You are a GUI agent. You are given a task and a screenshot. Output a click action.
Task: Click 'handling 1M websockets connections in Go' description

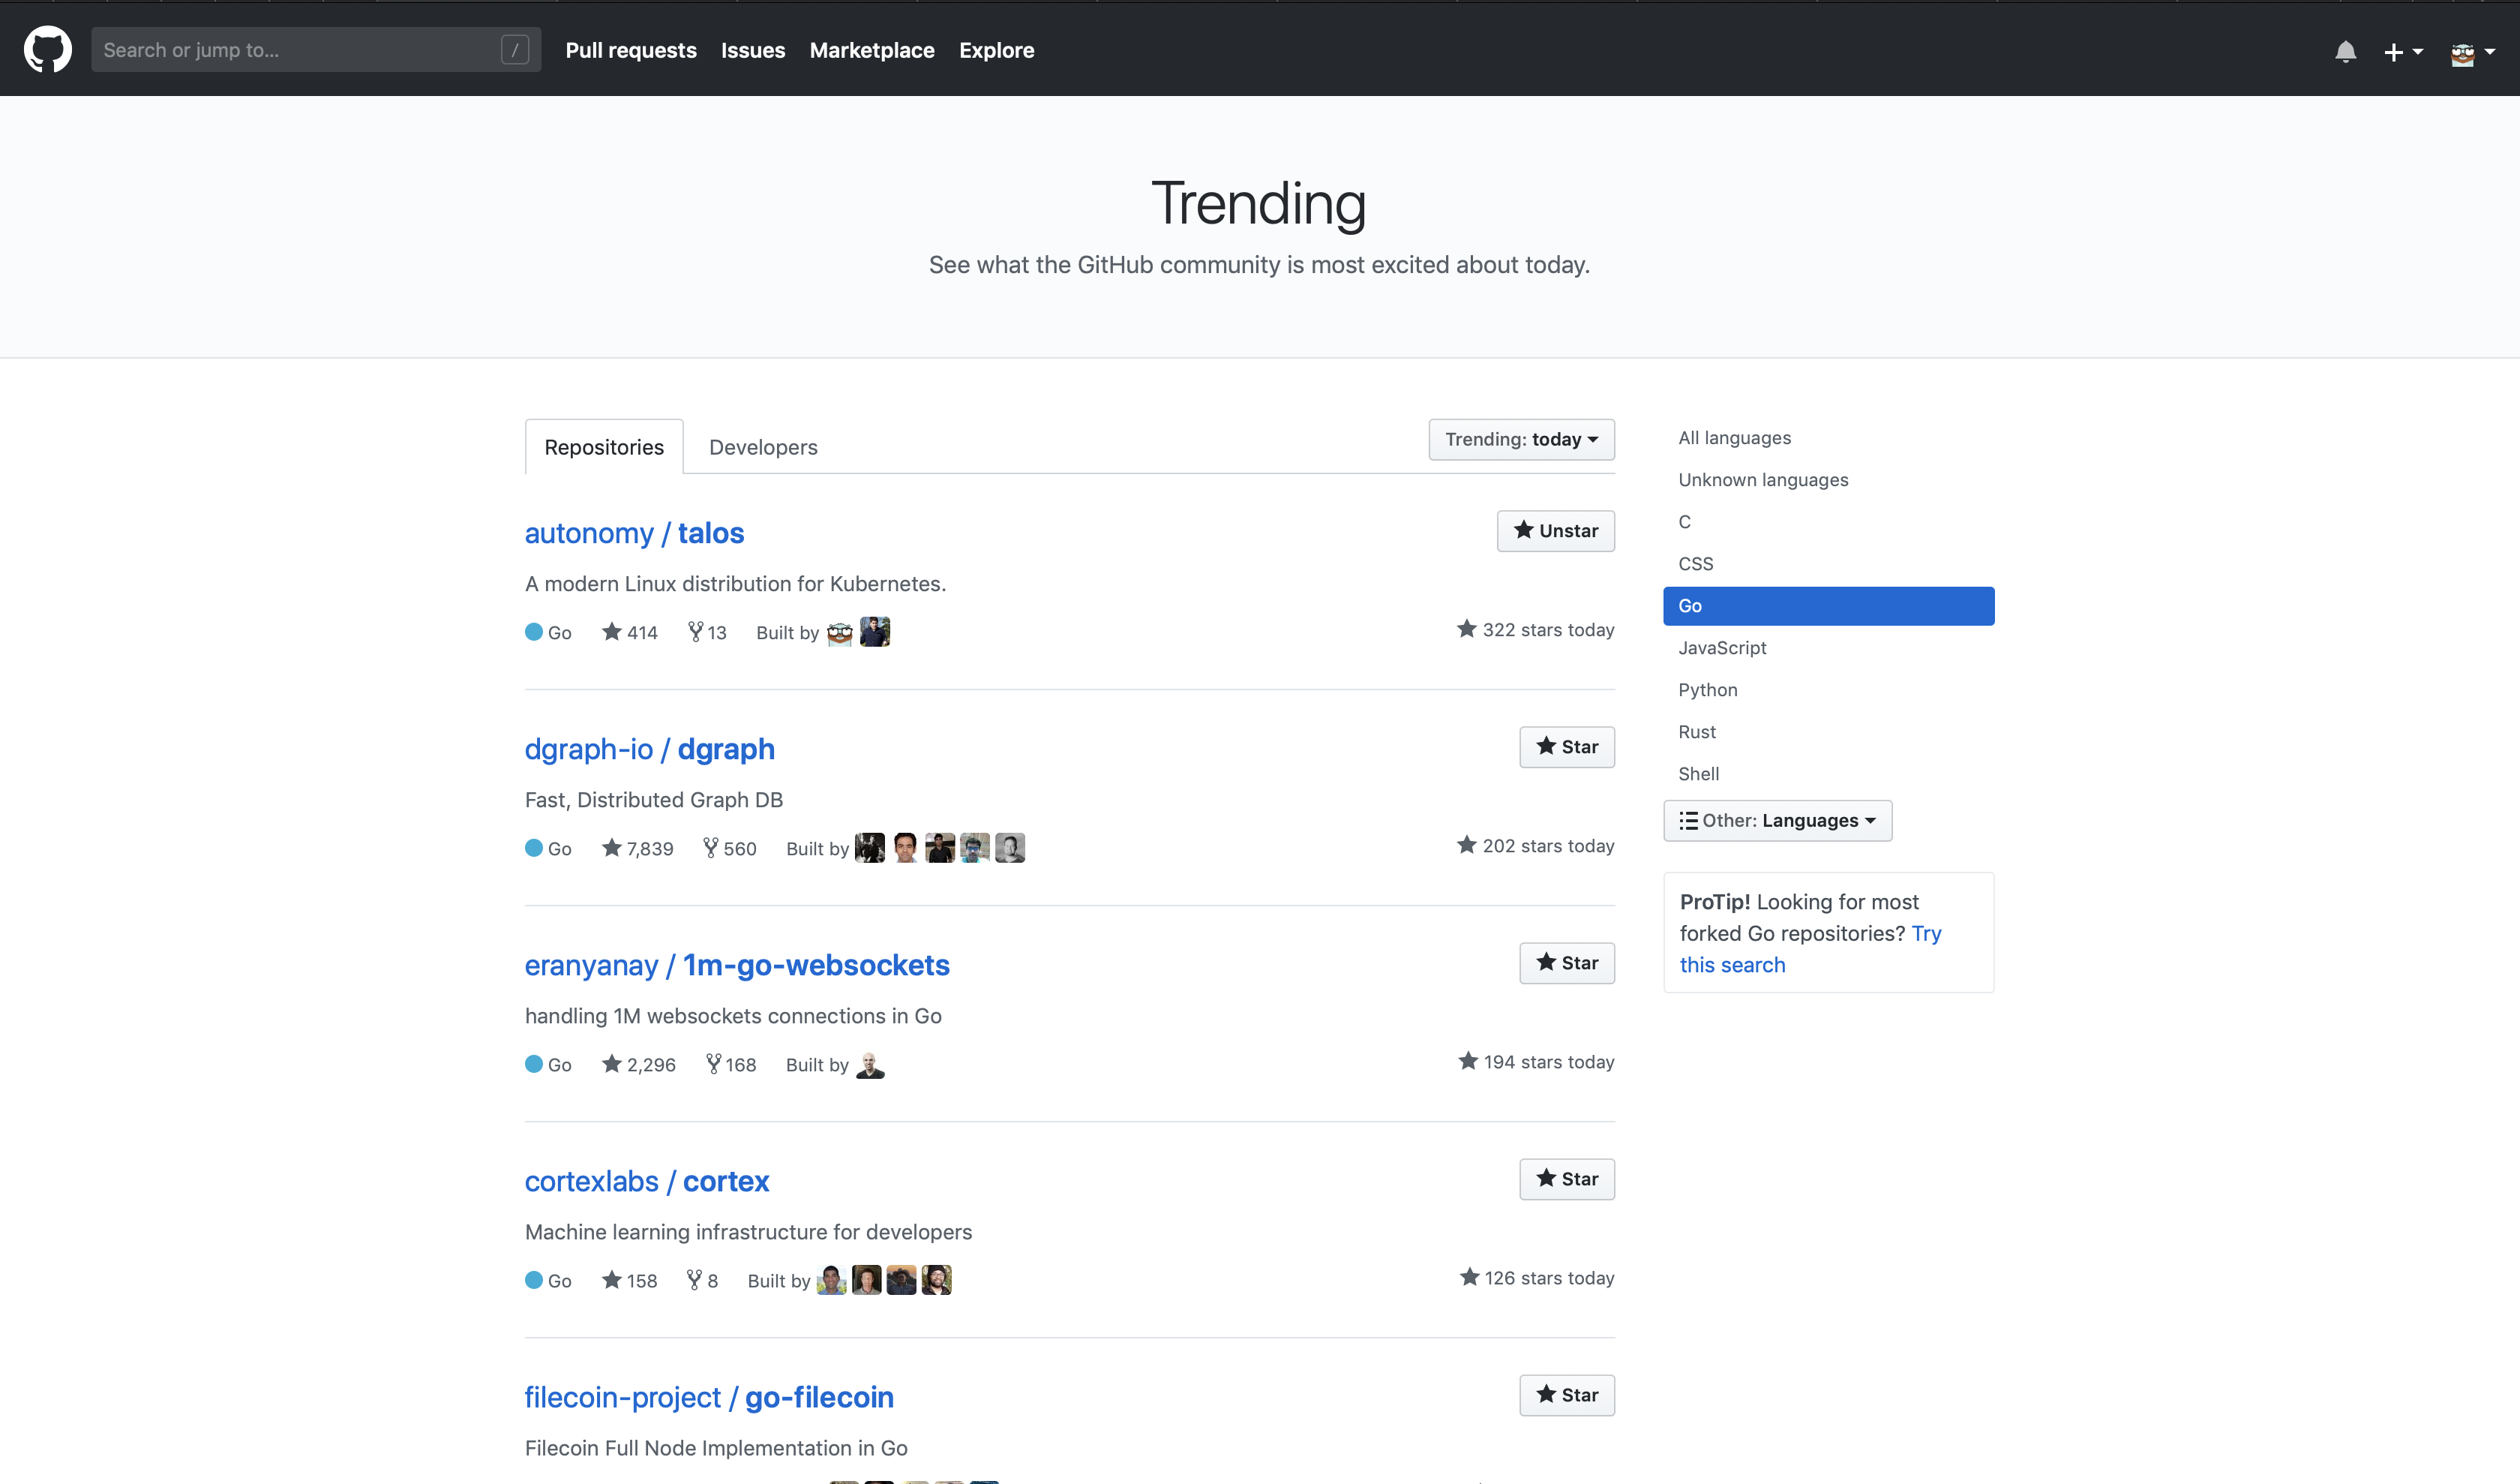(x=733, y=1016)
